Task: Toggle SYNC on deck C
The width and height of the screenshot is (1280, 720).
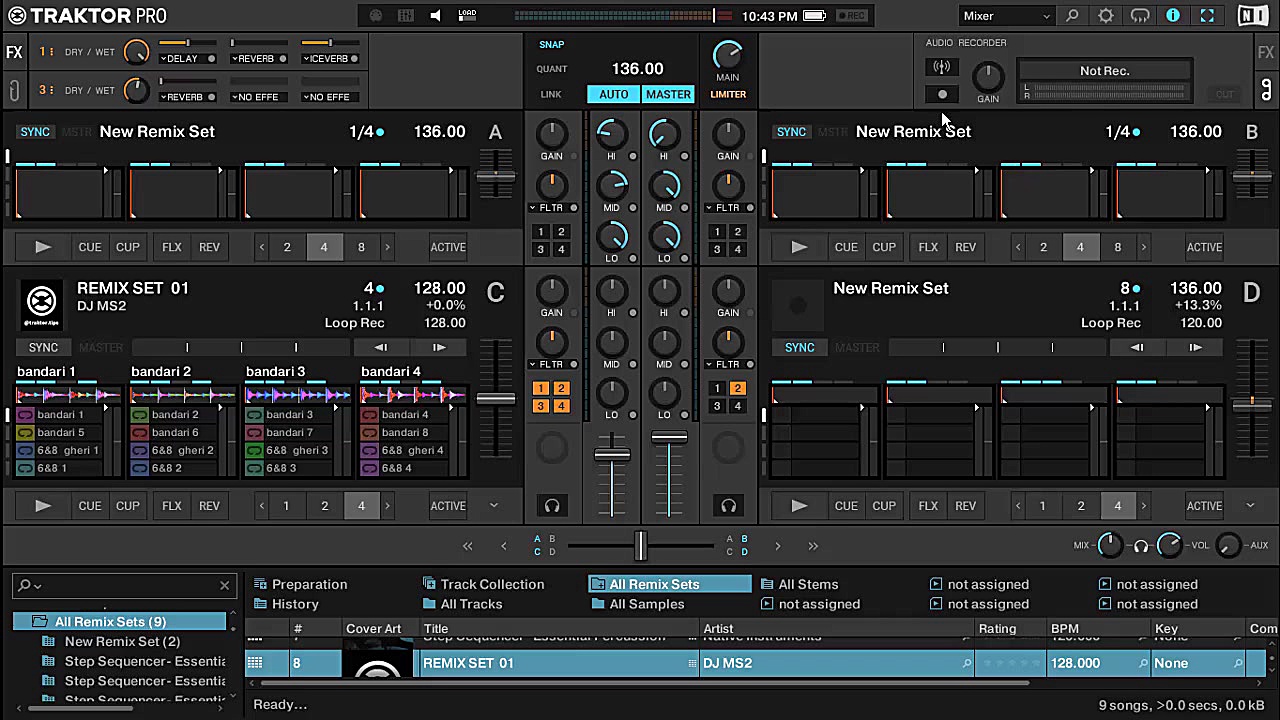Action: tap(43, 347)
